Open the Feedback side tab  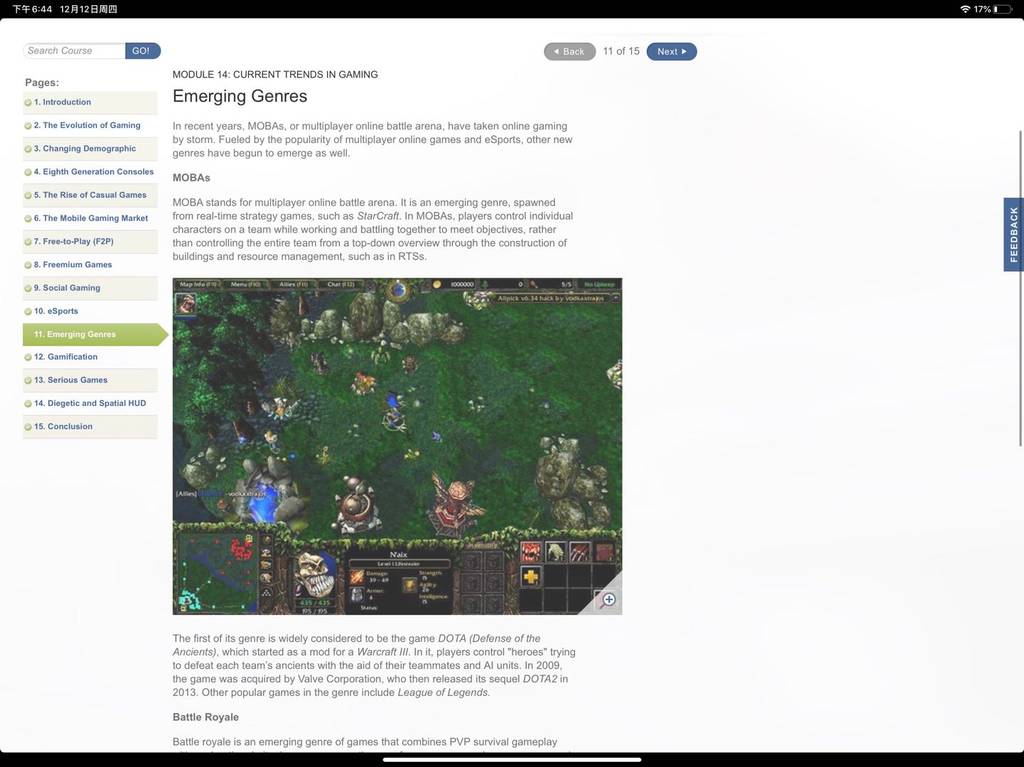point(1014,234)
